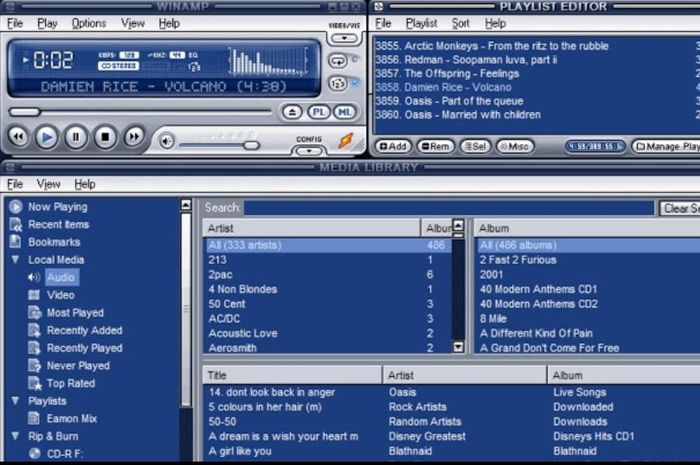Click the sidebar scrollbar up arrow
Viewport: 700px width, 465px height.
point(186,205)
